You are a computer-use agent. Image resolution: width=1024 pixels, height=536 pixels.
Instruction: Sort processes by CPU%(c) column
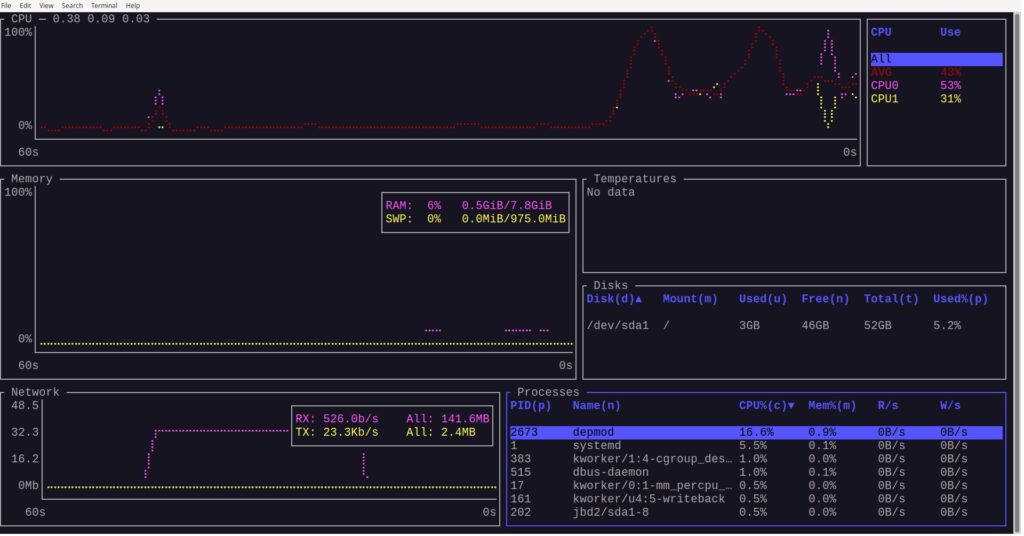point(766,406)
